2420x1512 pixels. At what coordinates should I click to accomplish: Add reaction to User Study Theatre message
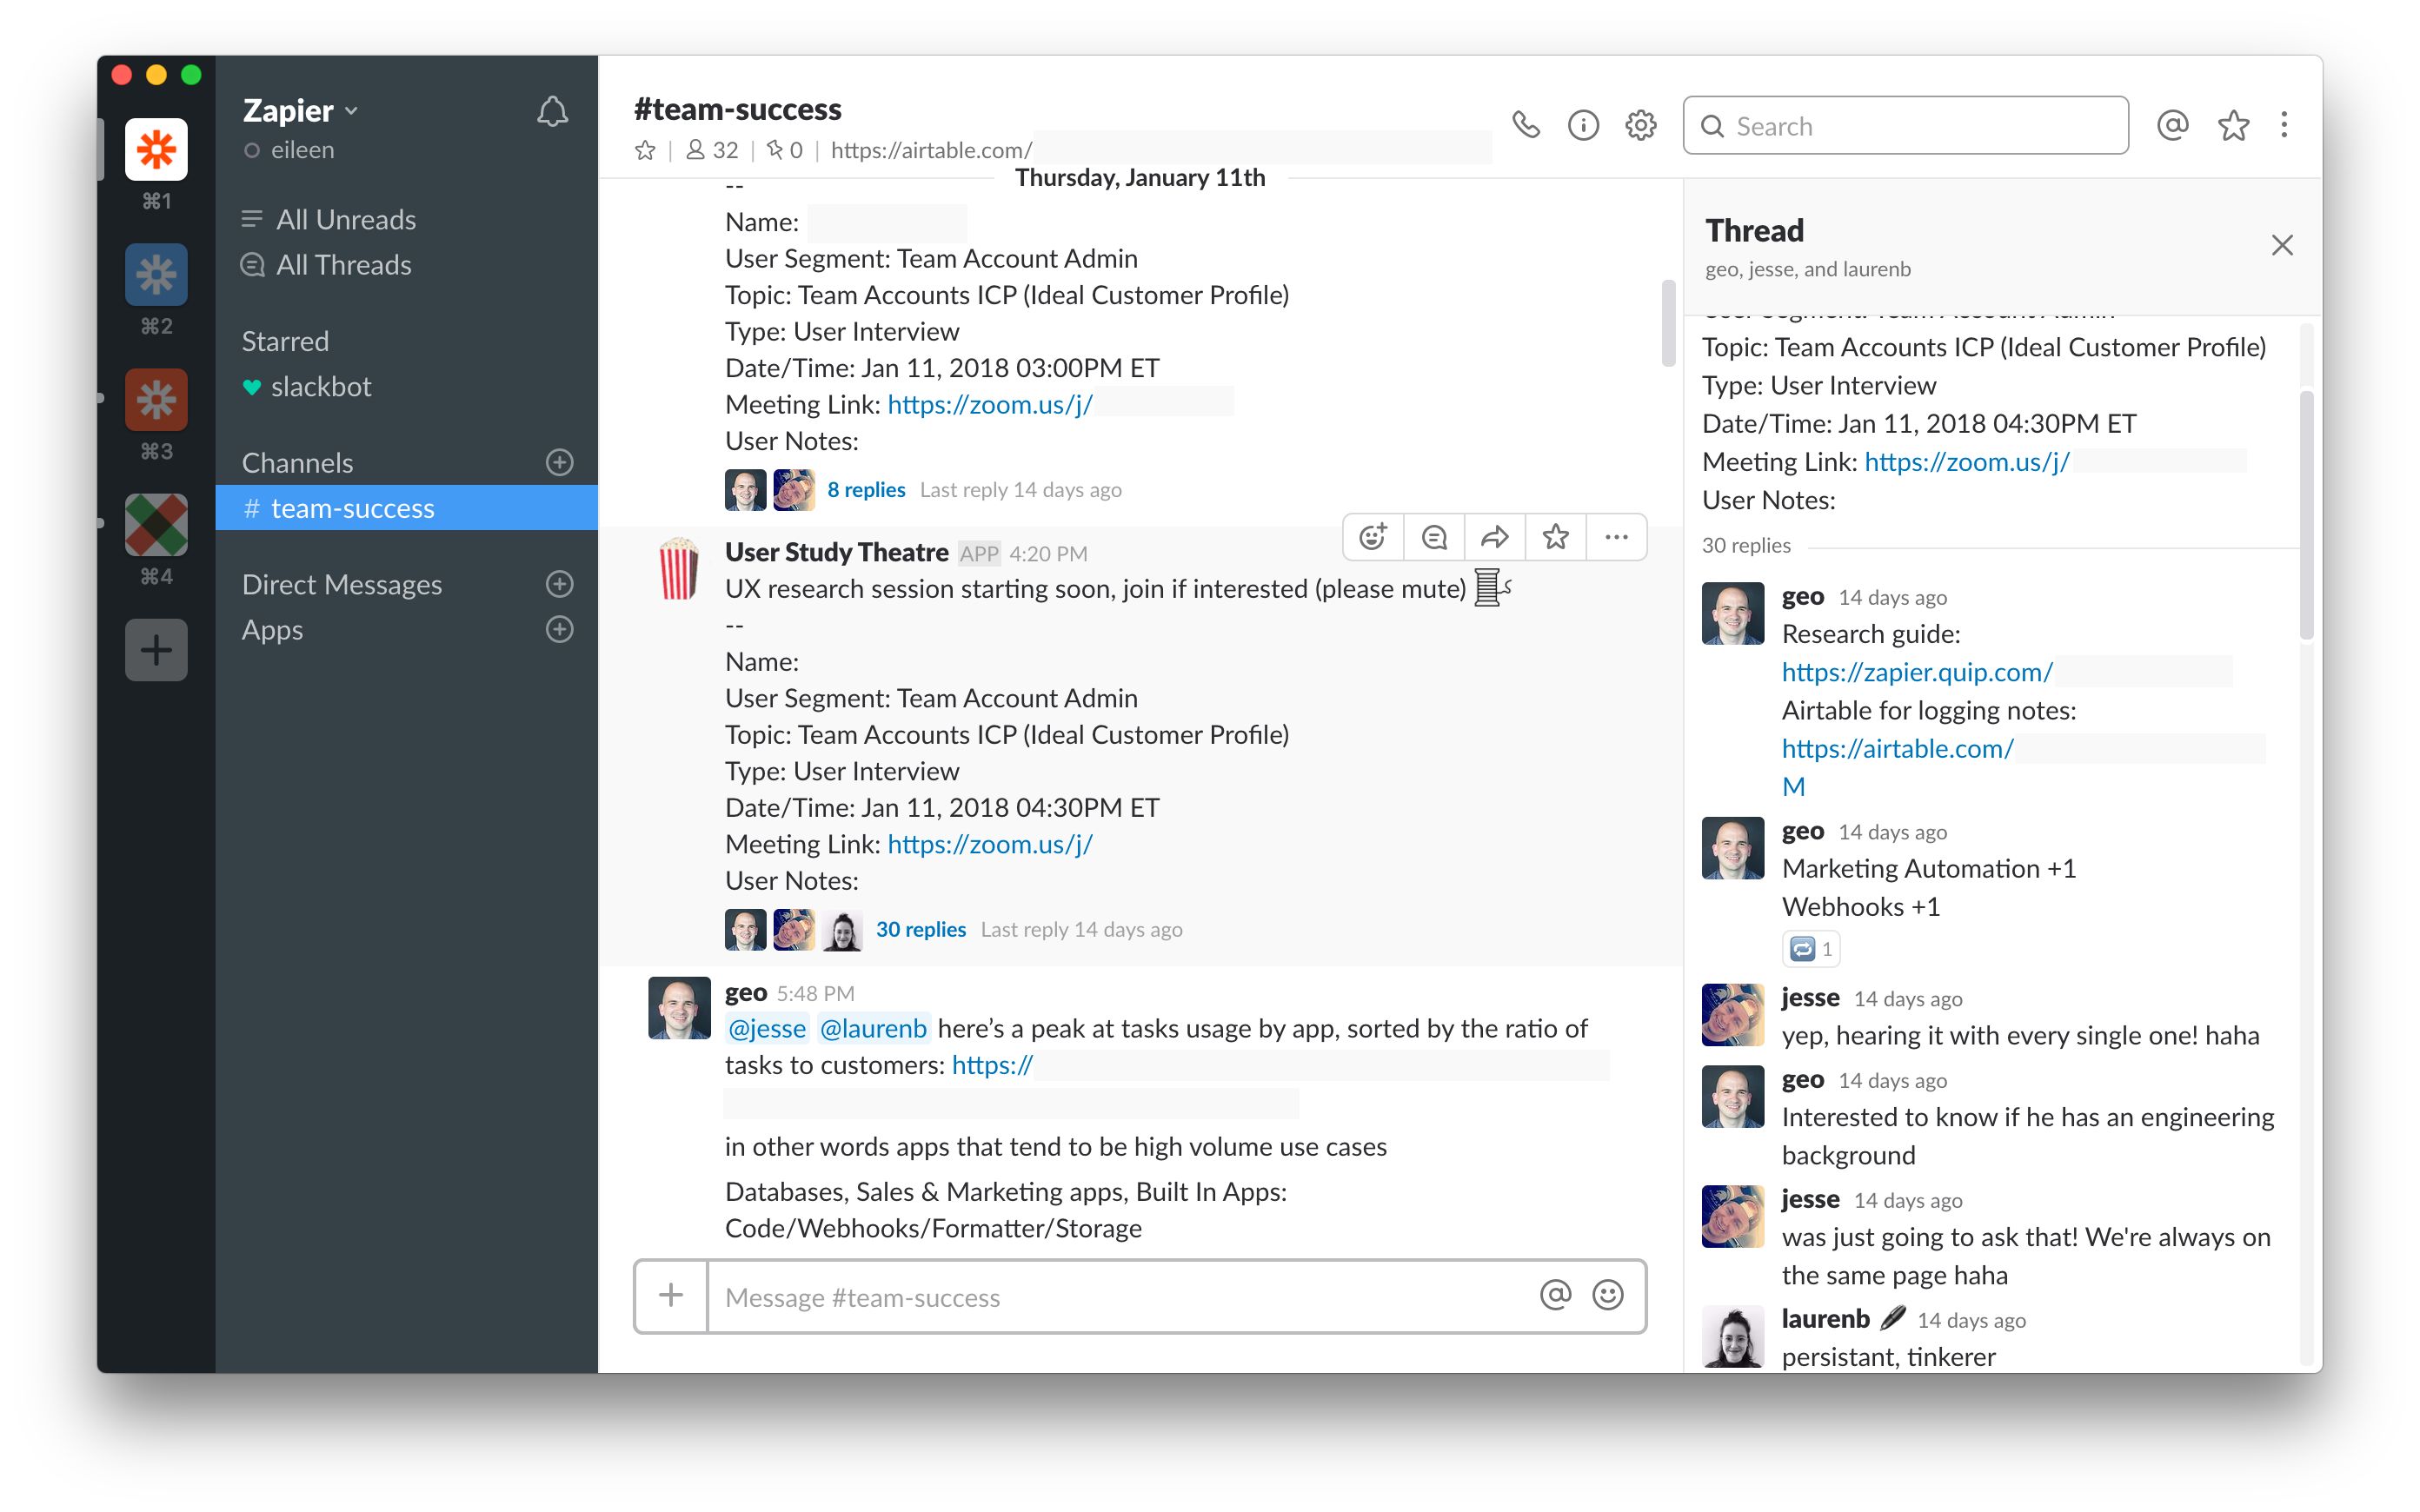pos(1373,537)
